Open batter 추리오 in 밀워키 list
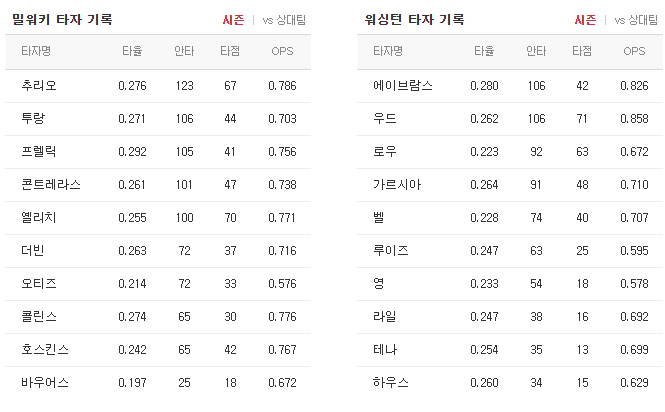The image size is (665, 412). pyautogui.click(x=39, y=86)
